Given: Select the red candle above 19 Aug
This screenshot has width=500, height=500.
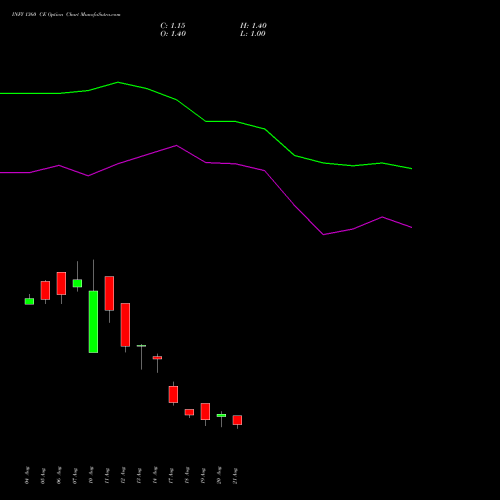Looking at the screenshot, I should (x=205, y=411).
